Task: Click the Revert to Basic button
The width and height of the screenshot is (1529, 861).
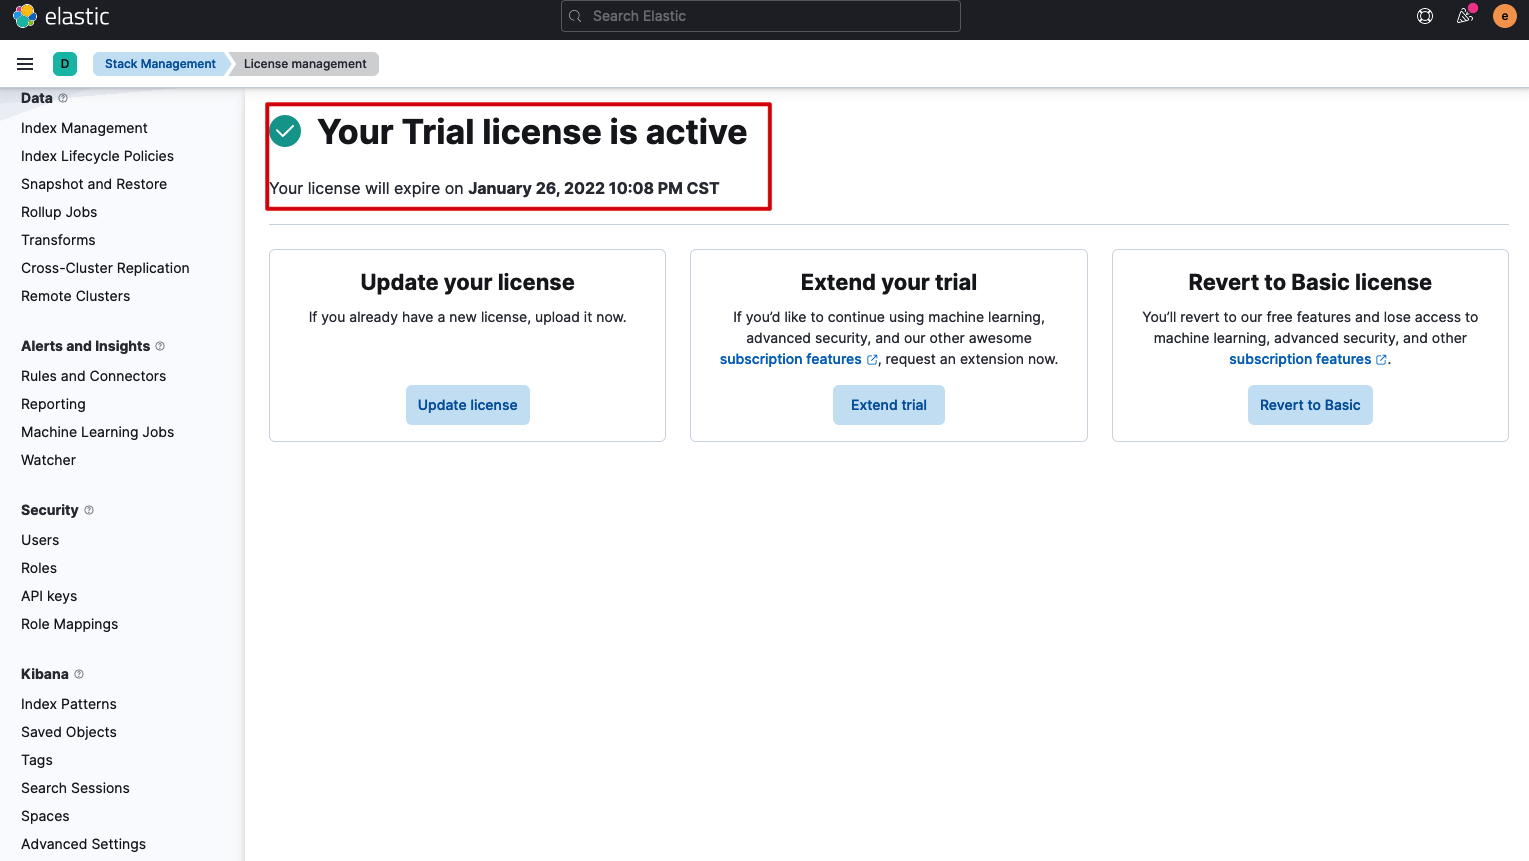Action: point(1310,405)
